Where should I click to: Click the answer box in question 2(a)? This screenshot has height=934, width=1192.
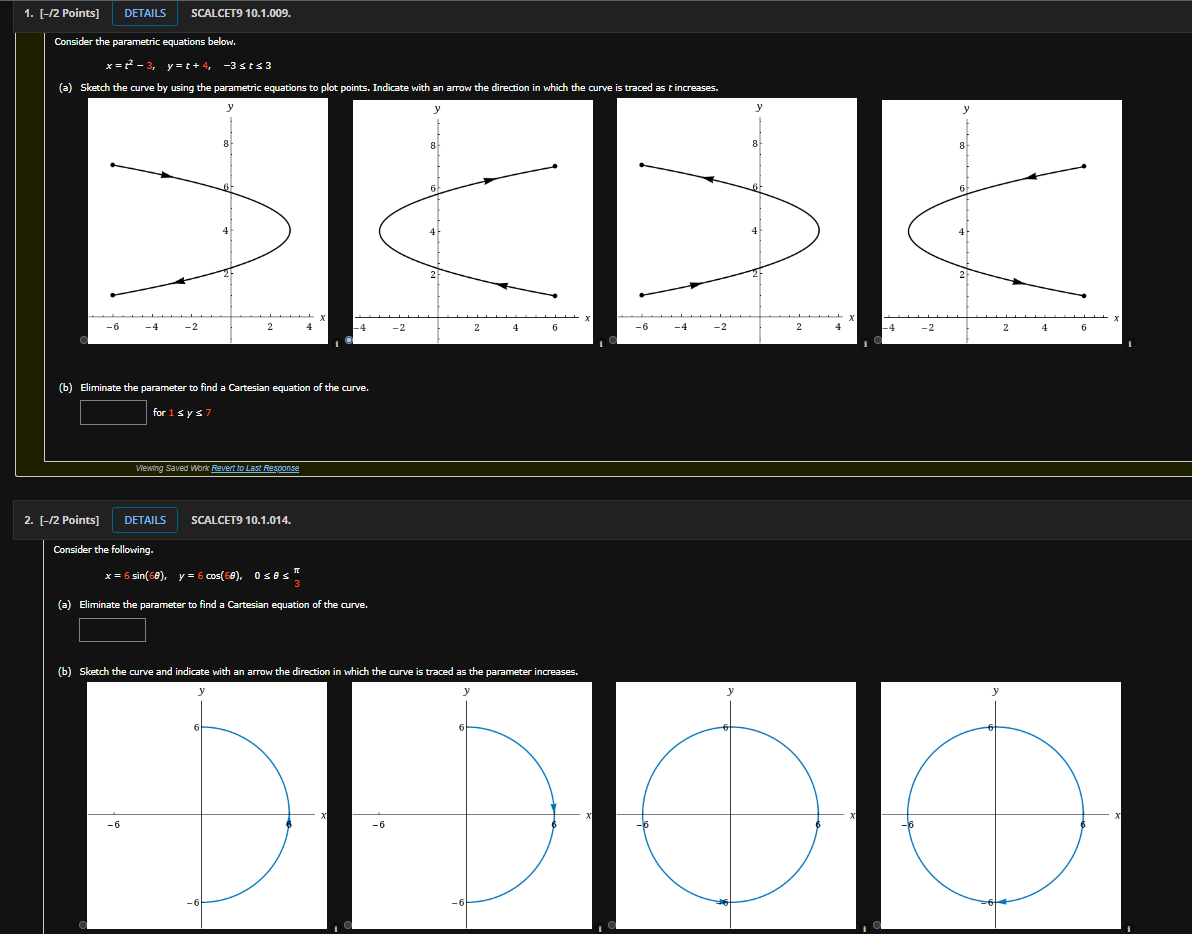click(x=112, y=630)
